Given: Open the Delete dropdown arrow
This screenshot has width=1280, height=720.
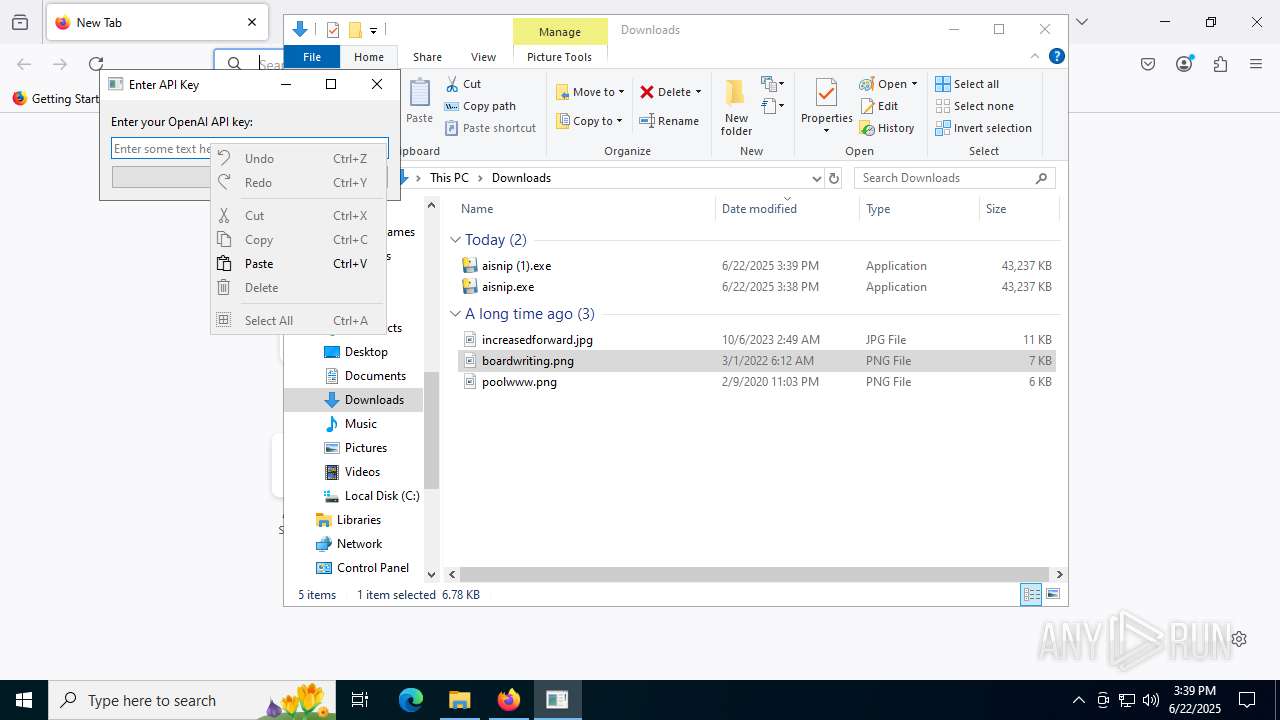Looking at the screenshot, I should click(x=698, y=92).
